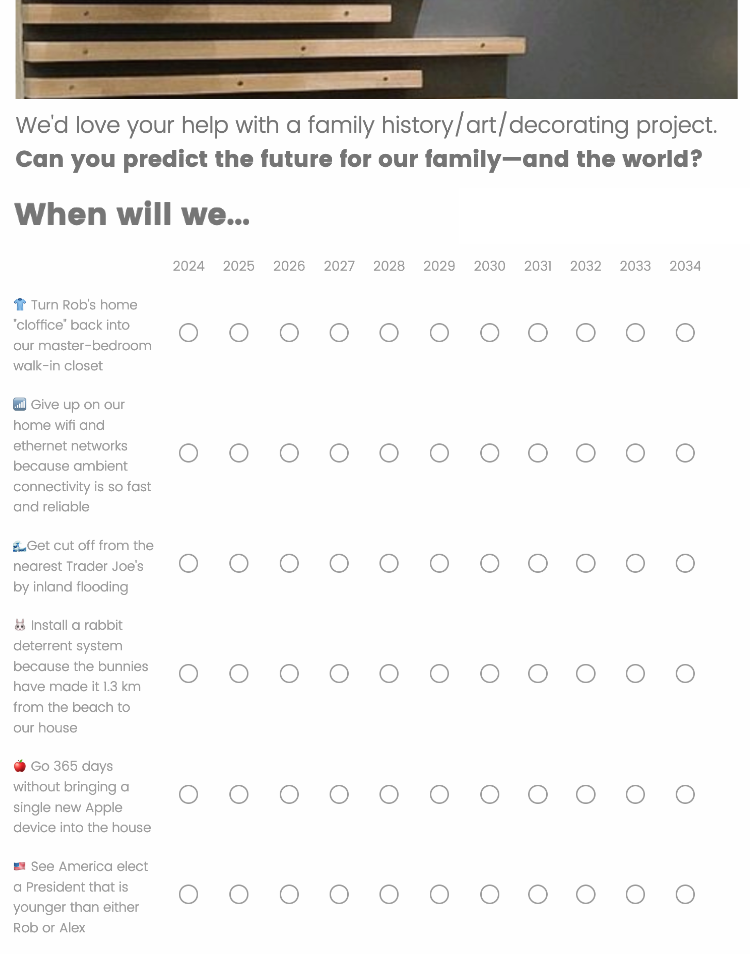This screenshot has height=976, width=750.
Task: Click the wooden shelf photo at top
Action: (x=377, y=49)
